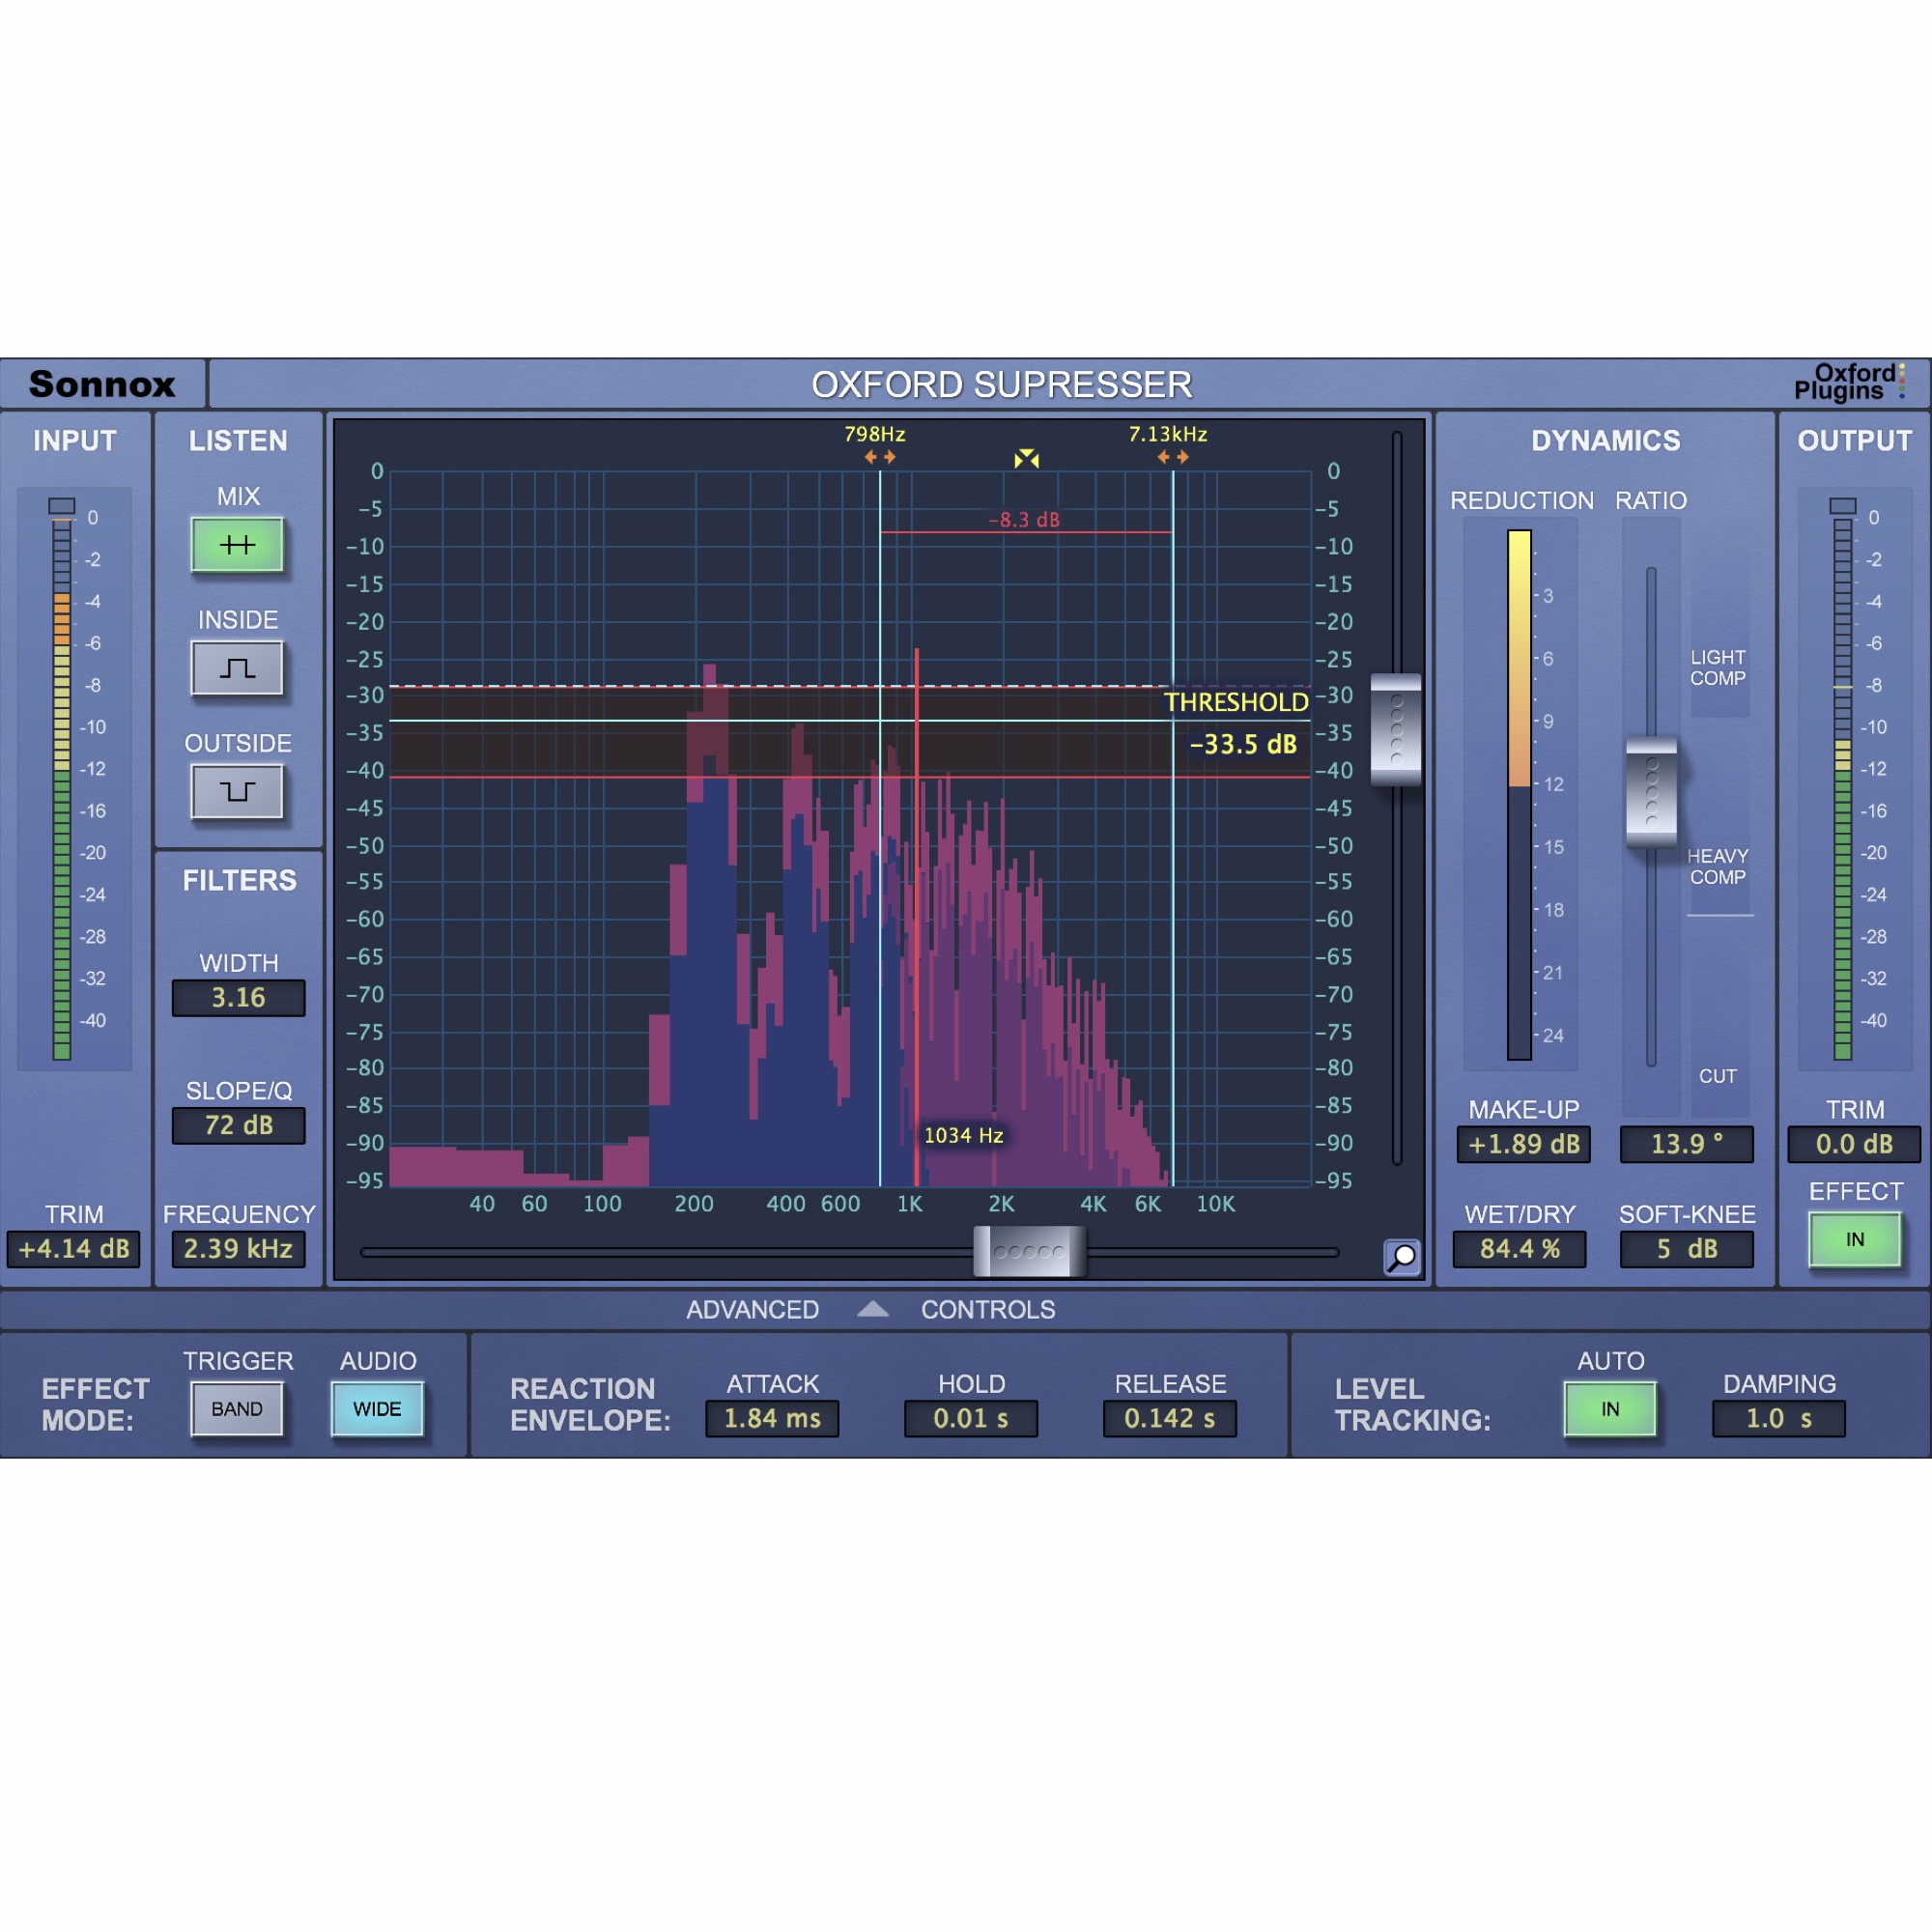Click the RATIO slider handle
The width and height of the screenshot is (1932, 1932).
tap(1651, 792)
